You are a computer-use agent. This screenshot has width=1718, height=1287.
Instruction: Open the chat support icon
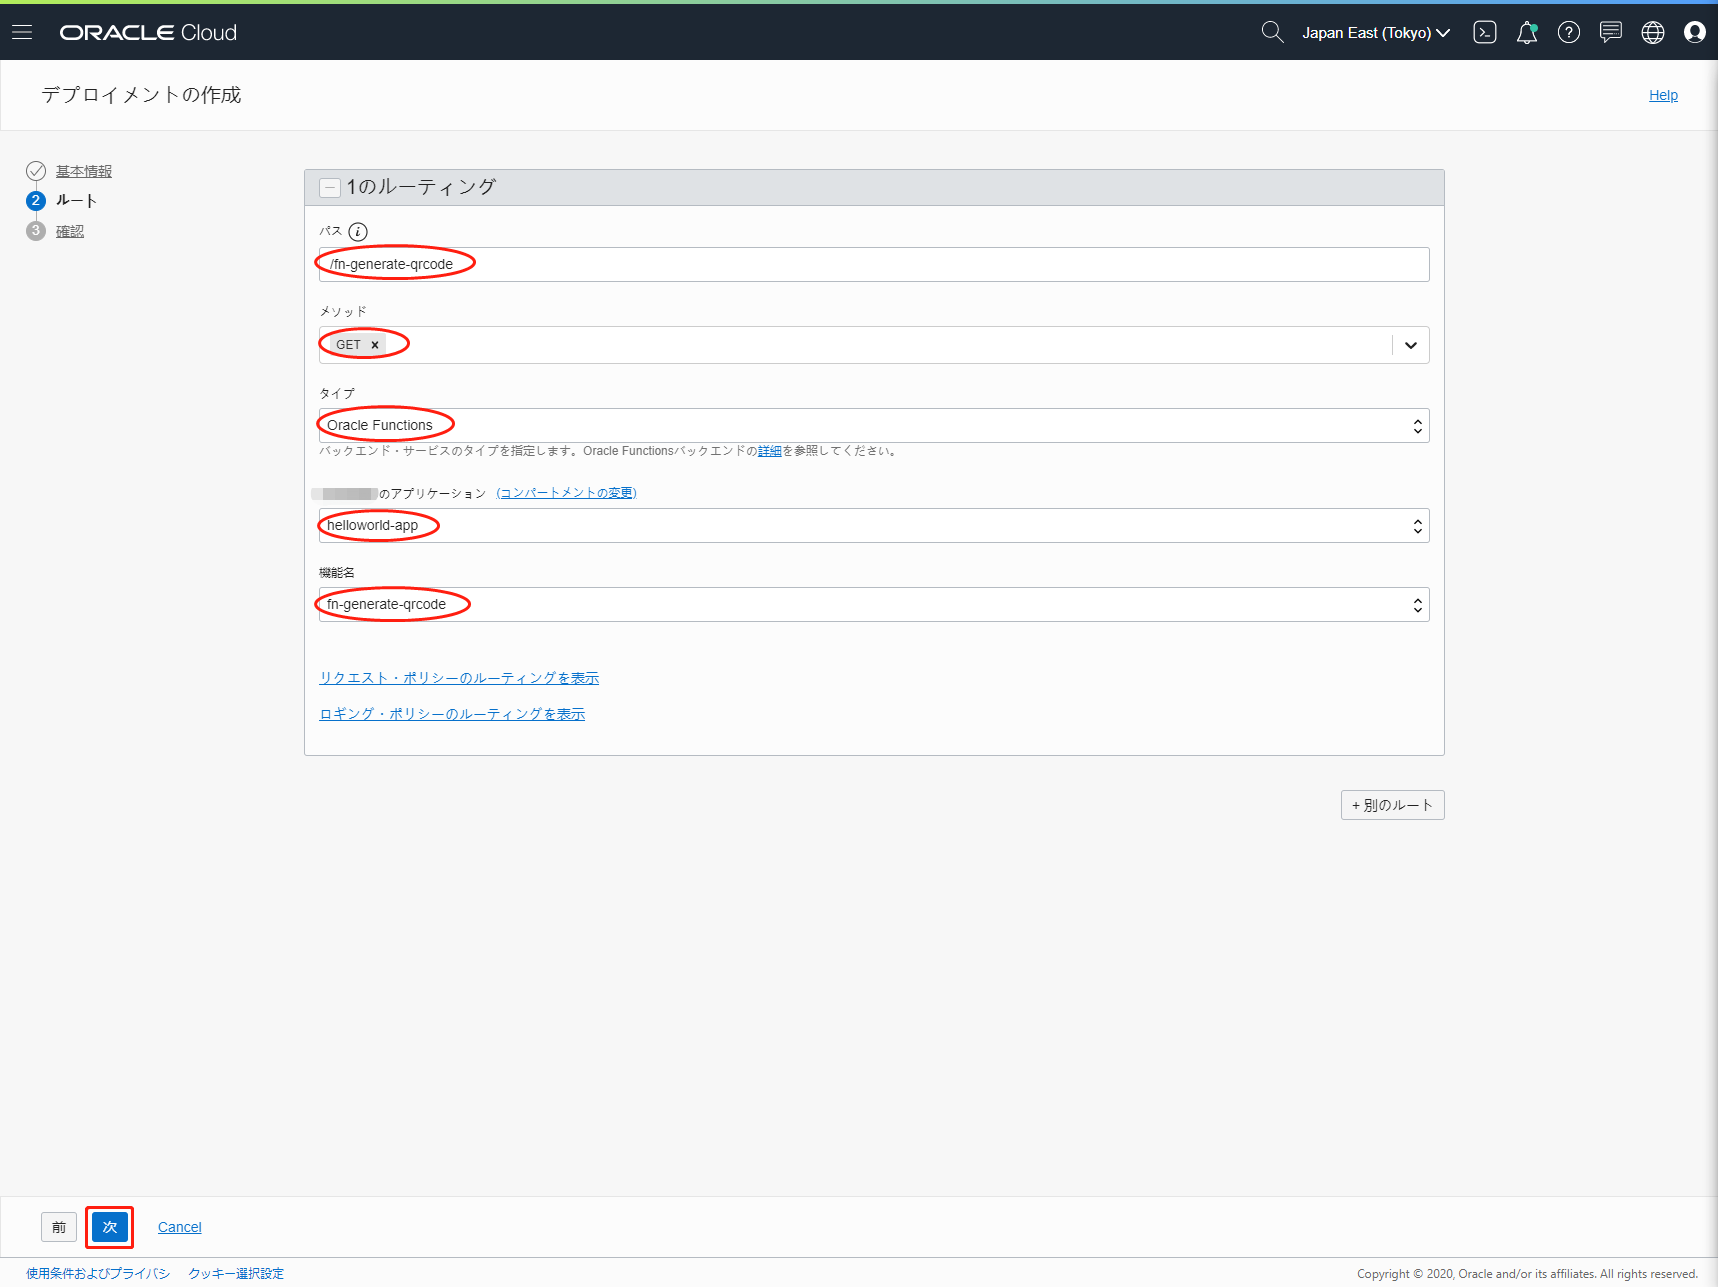pos(1610,32)
